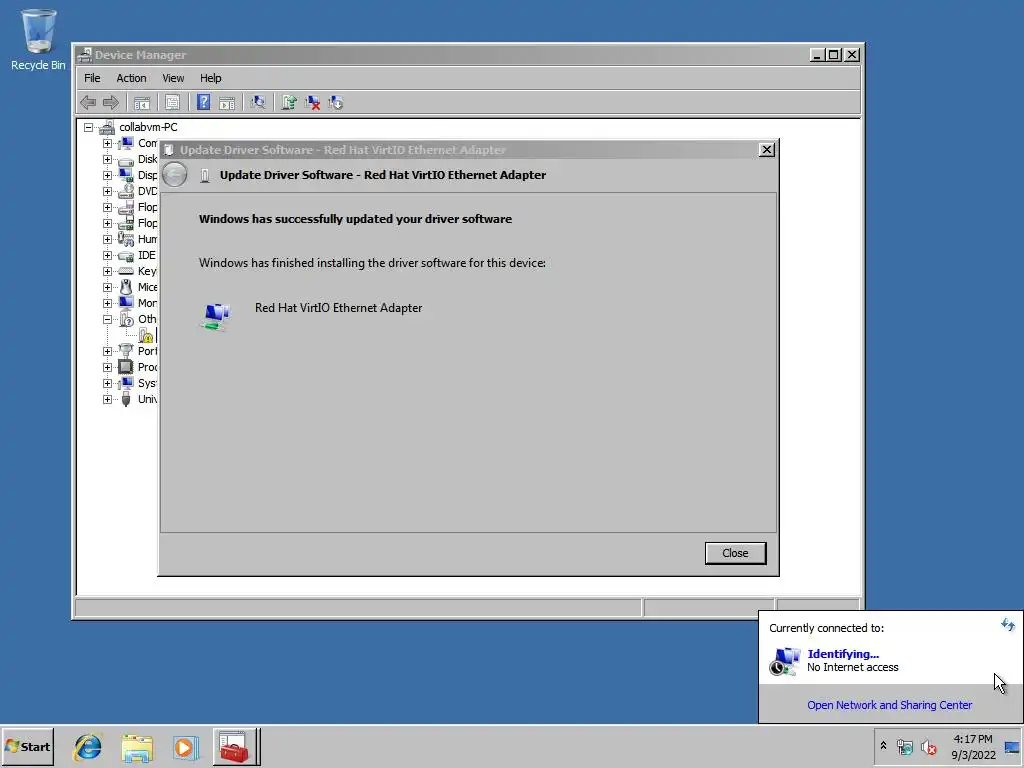The width and height of the screenshot is (1024, 768).
Task: Click the blue question mark Help icon
Action: point(203,102)
